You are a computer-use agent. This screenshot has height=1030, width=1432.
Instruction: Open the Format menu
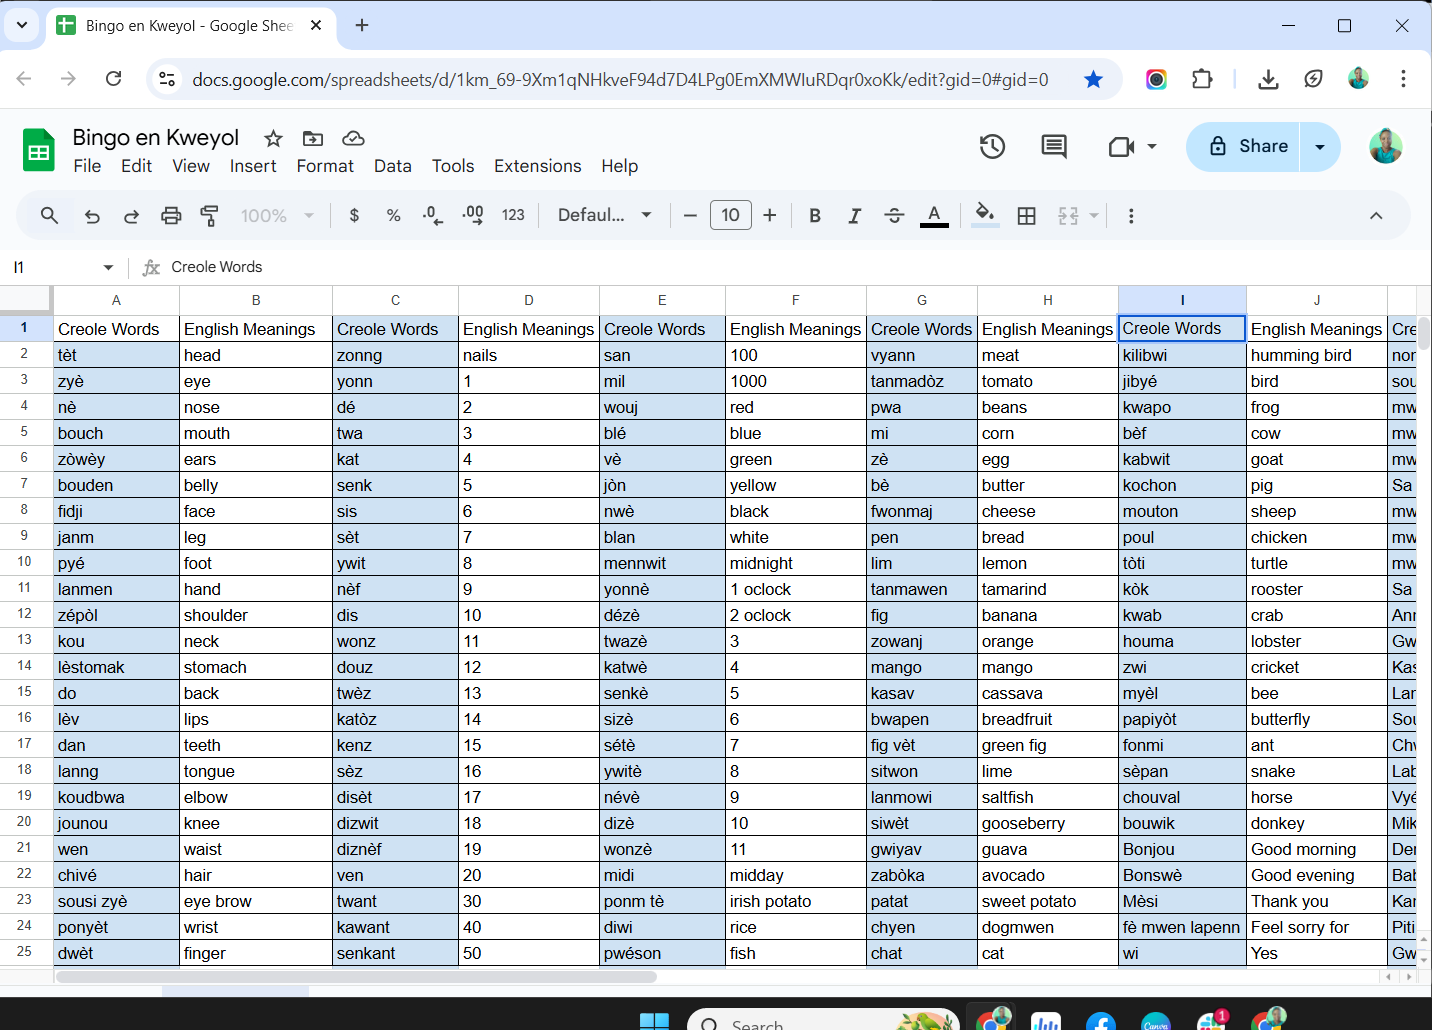pos(325,166)
